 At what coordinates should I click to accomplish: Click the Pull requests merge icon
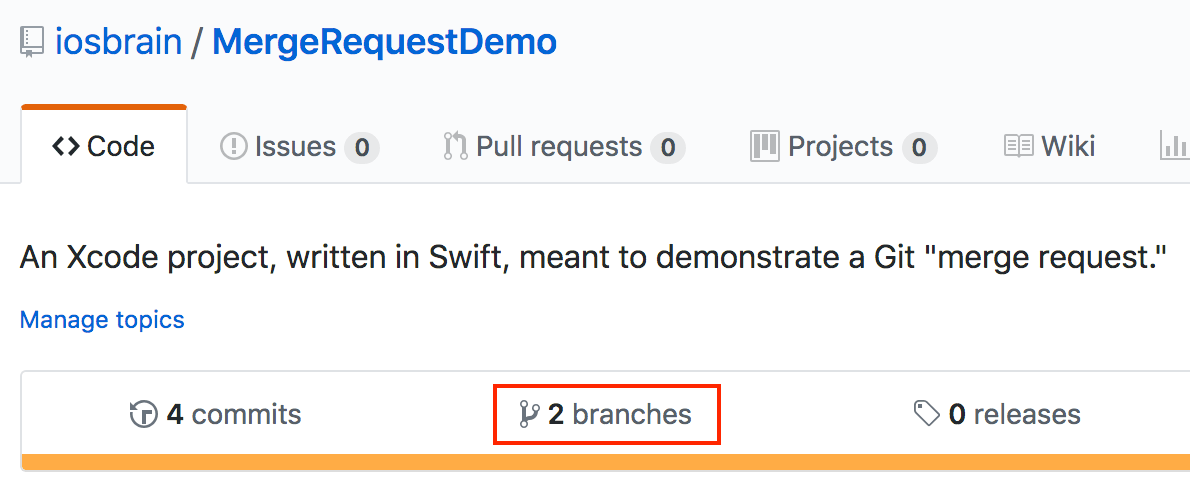point(455,147)
